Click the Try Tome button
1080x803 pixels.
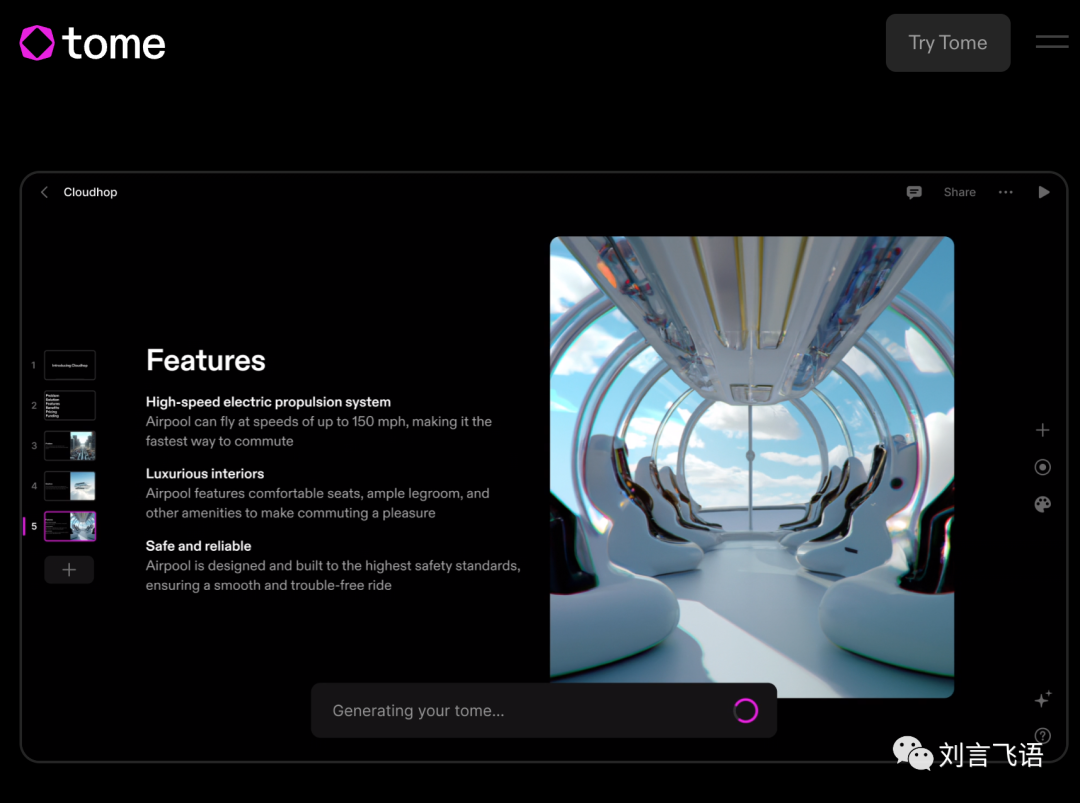[x=947, y=43]
